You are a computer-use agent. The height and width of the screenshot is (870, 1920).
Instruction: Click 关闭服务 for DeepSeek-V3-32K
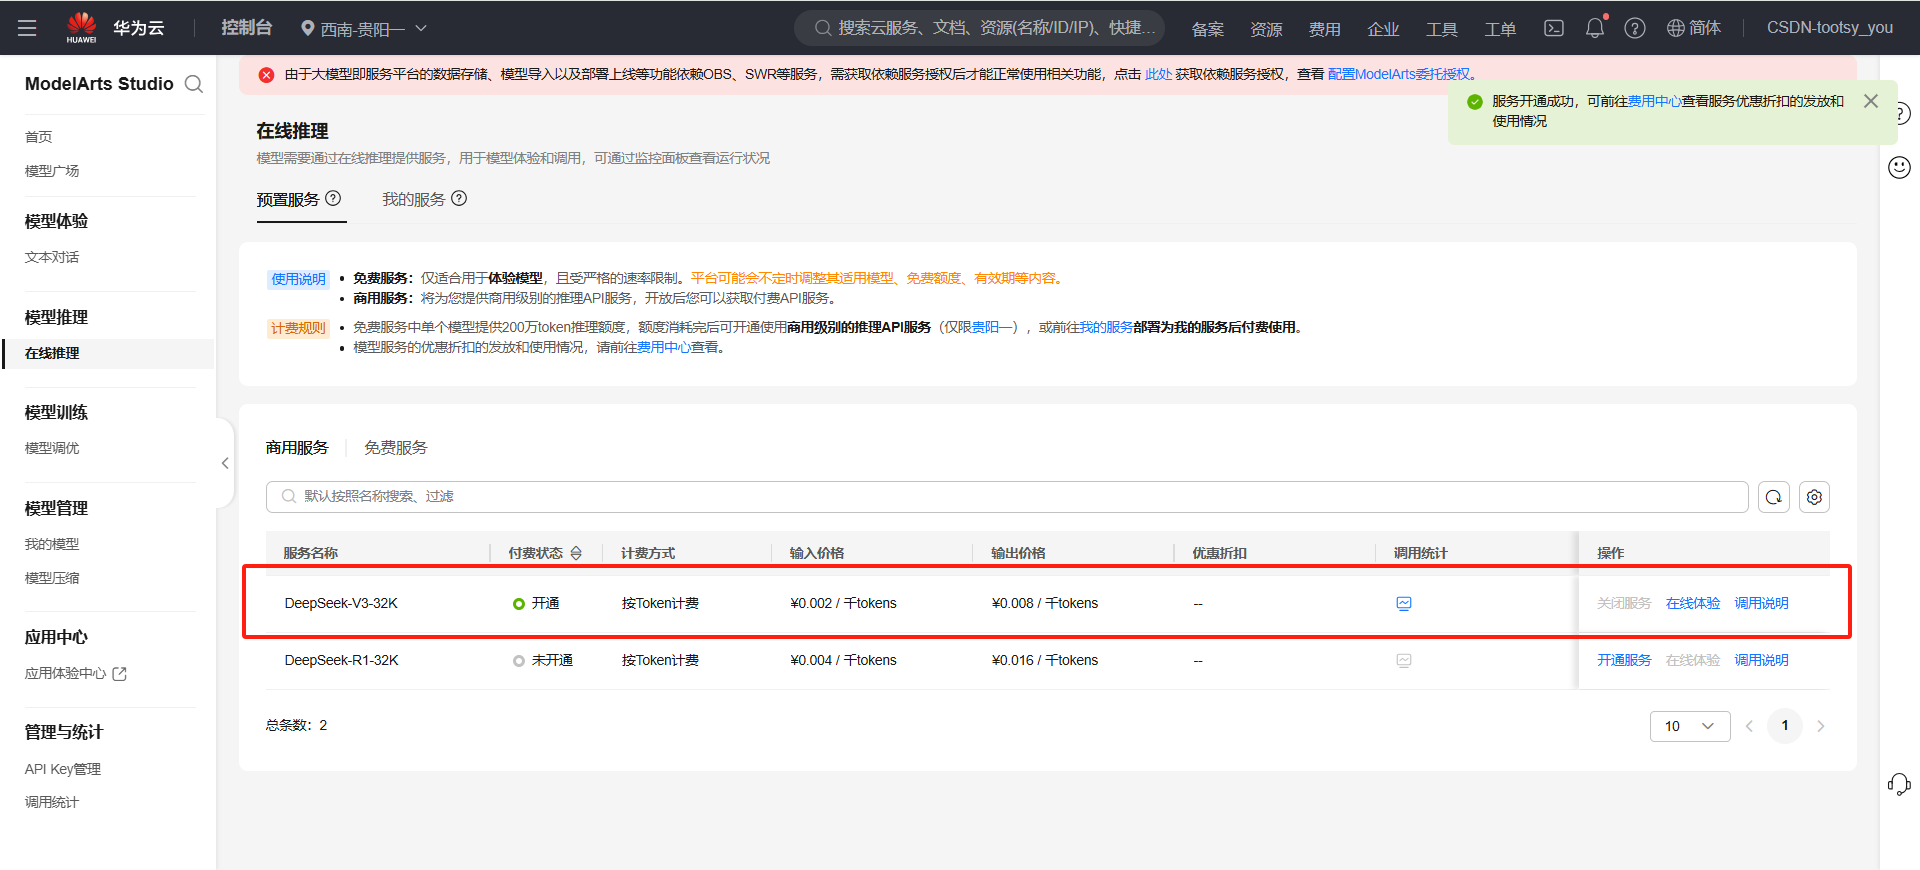pyautogui.click(x=1624, y=603)
